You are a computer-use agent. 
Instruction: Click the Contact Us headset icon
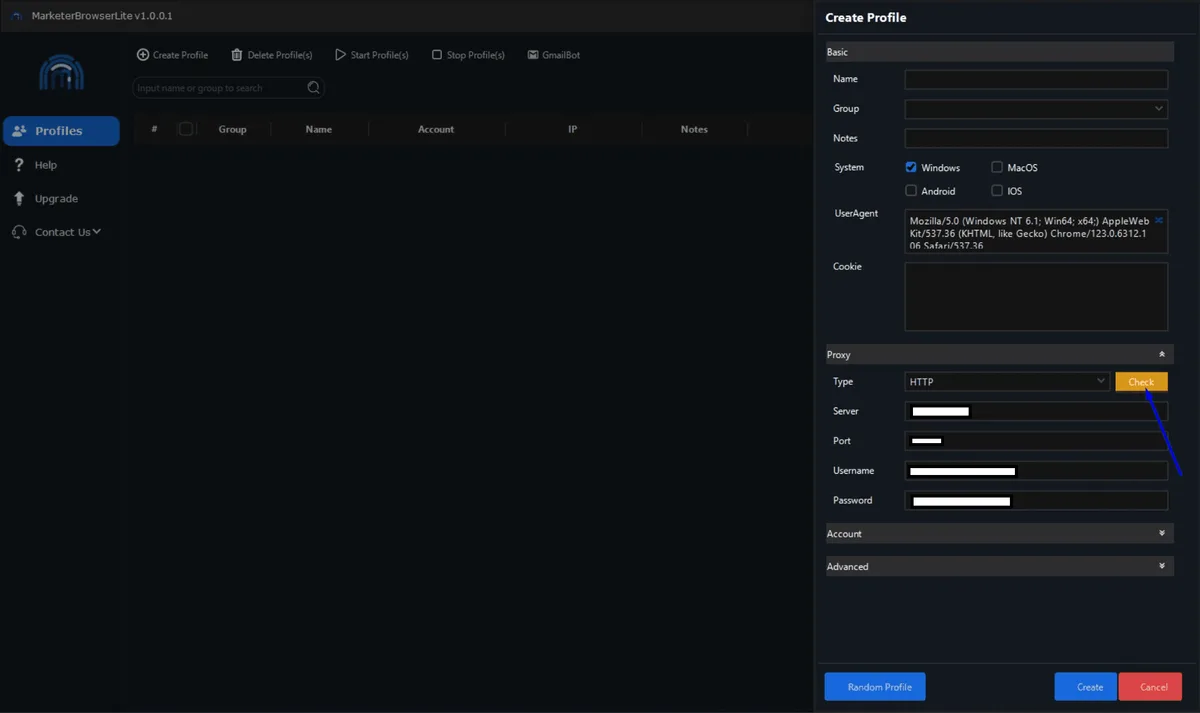point(19,232)
